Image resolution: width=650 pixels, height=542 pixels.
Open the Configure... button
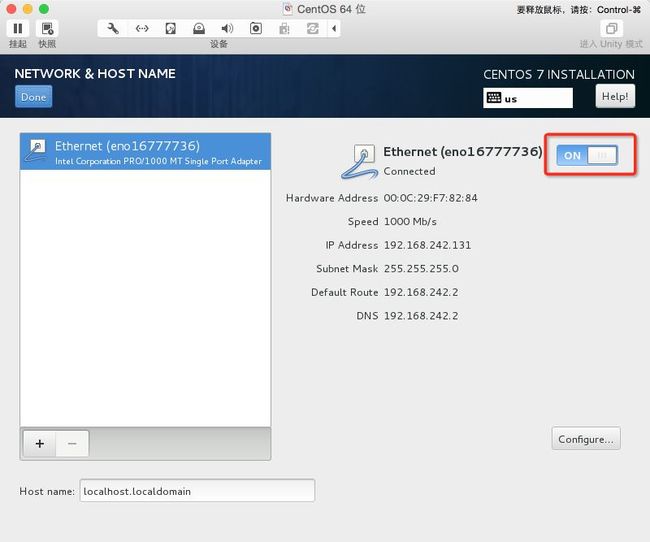point(586,439)
